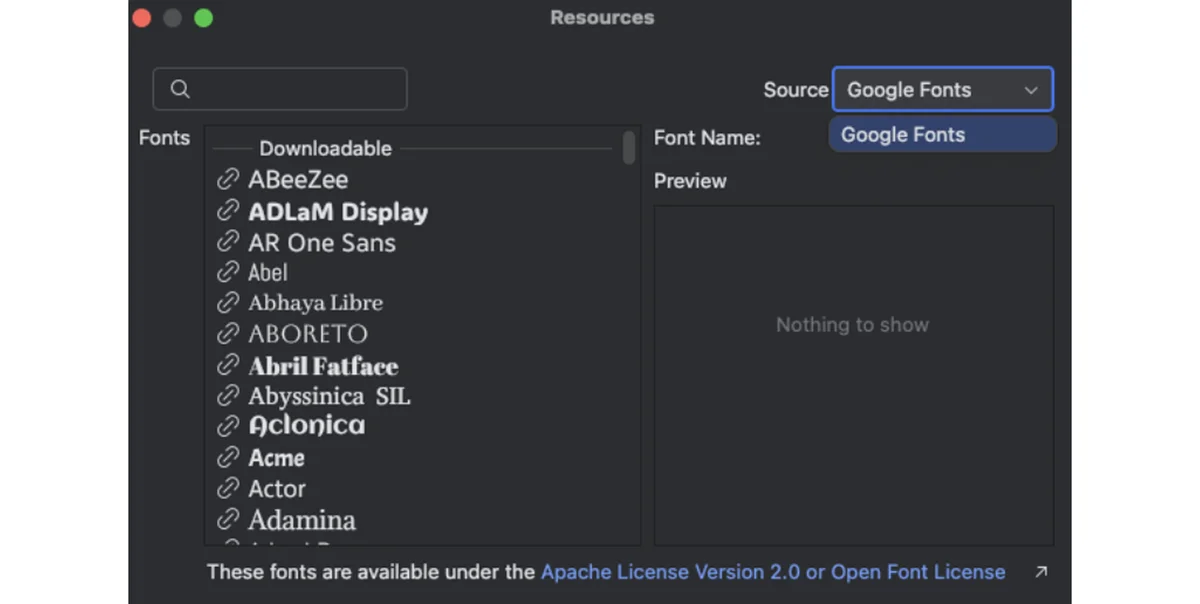Select the Abril Fatface font
Viewport: 1200px width, 604px height.
click(x=323, y=366)
